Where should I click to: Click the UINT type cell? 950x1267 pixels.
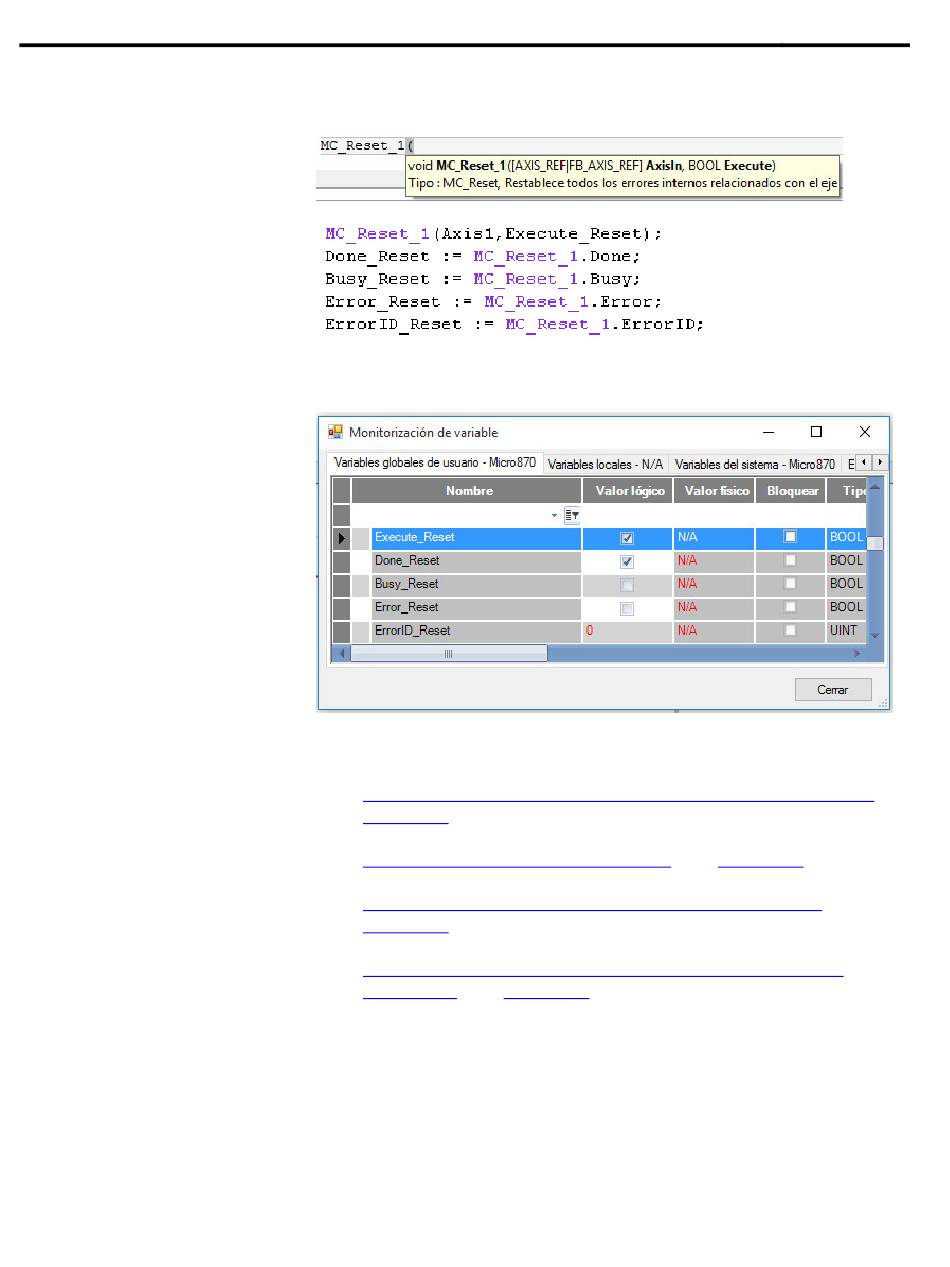pyautogui.click(x=846, y=631)
